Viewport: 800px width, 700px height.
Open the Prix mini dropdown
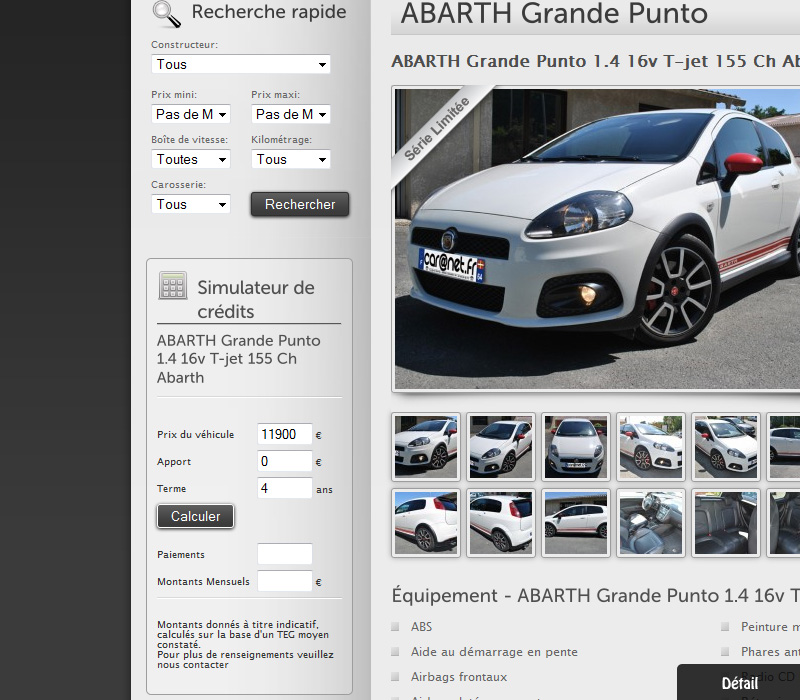(x=191, y=114)
